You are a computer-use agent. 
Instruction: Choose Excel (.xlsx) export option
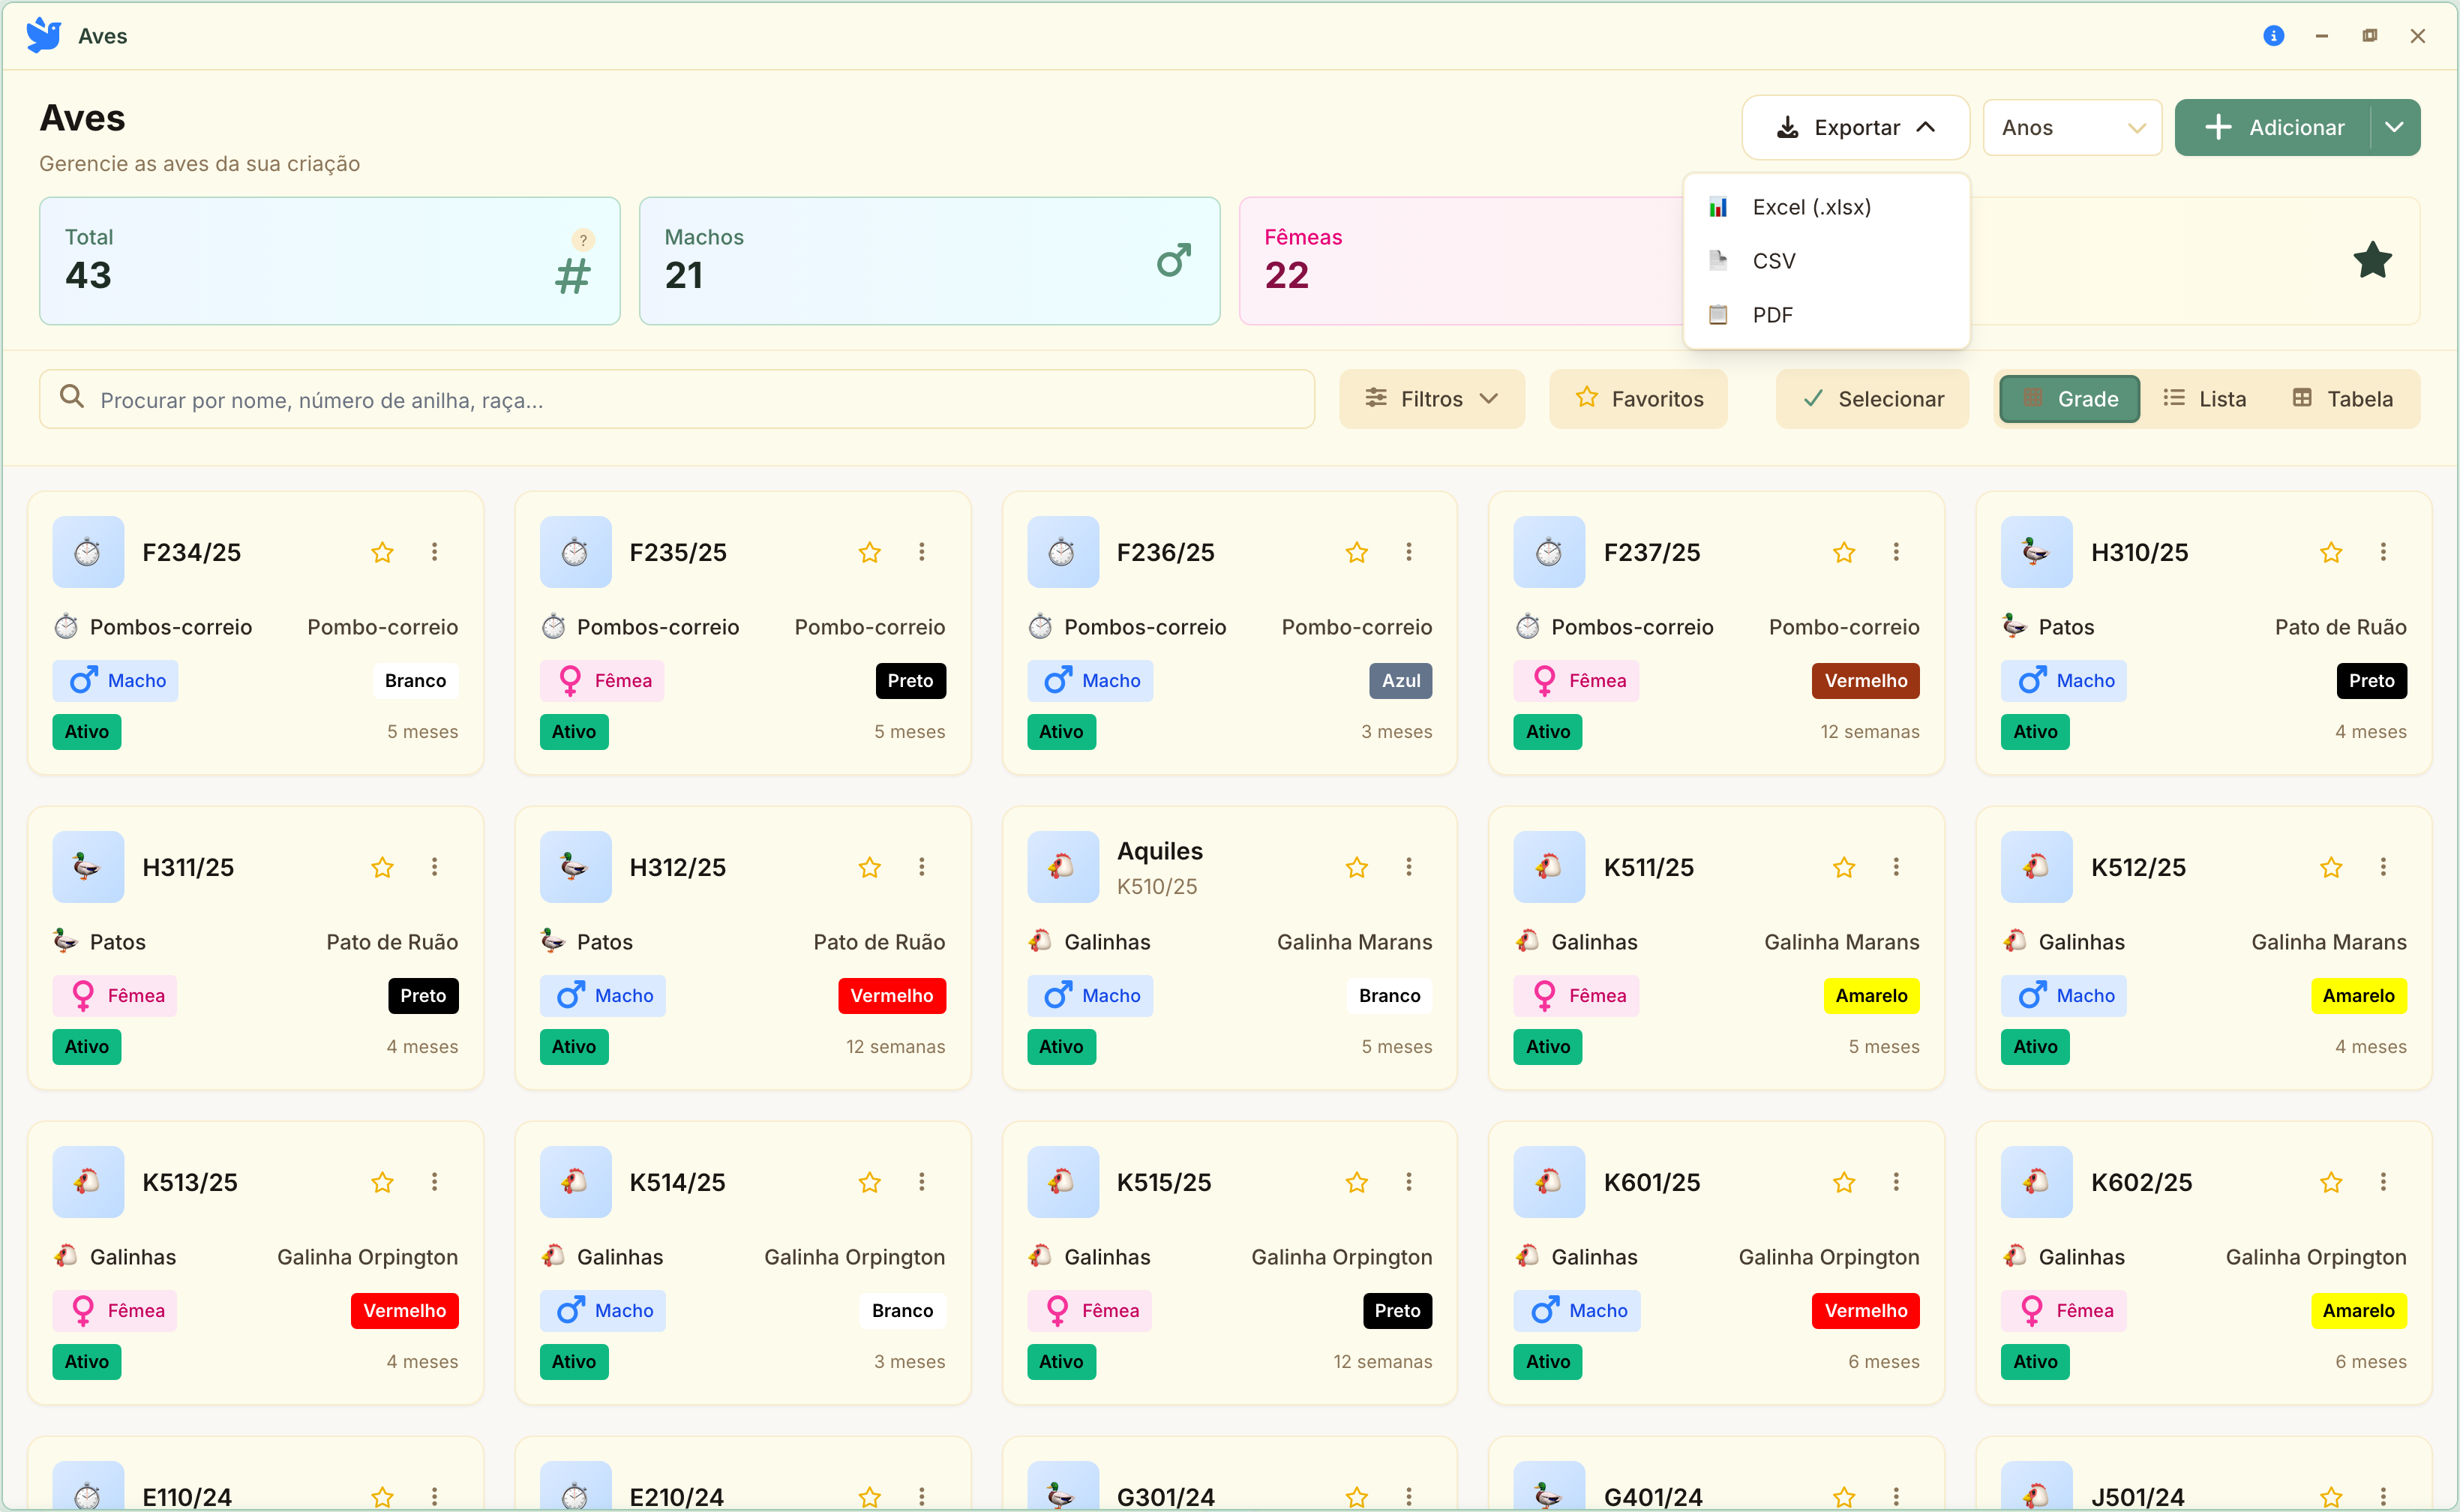1826,207
